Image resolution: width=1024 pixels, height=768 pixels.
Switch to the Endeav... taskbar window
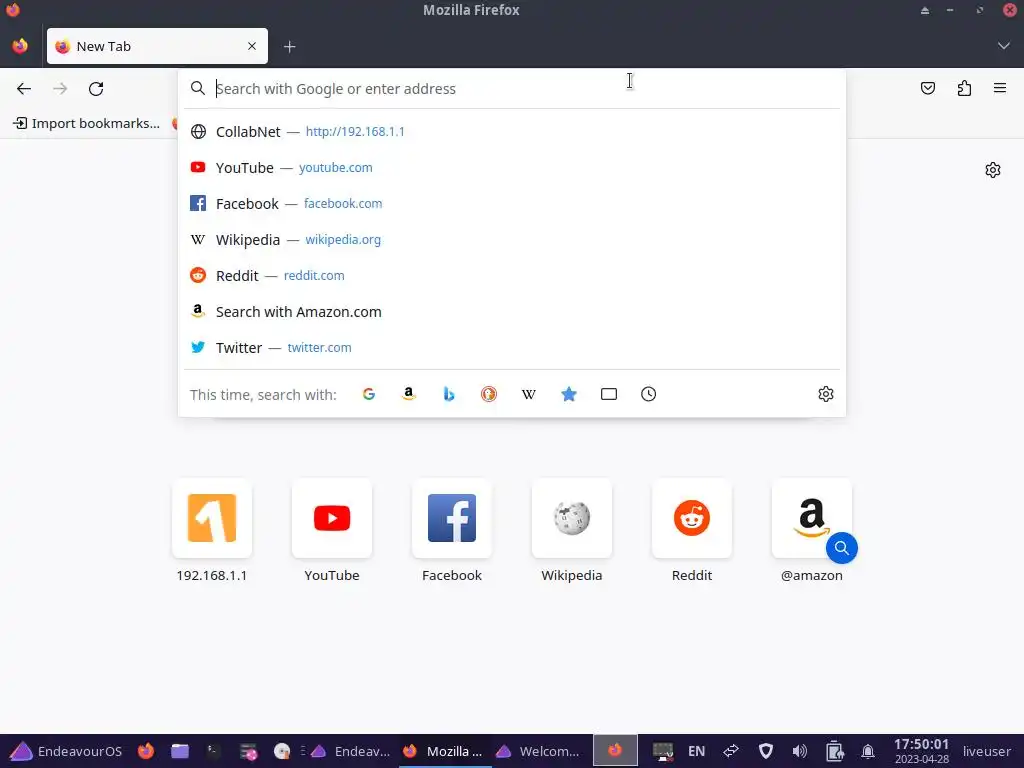tap(351, 751)
